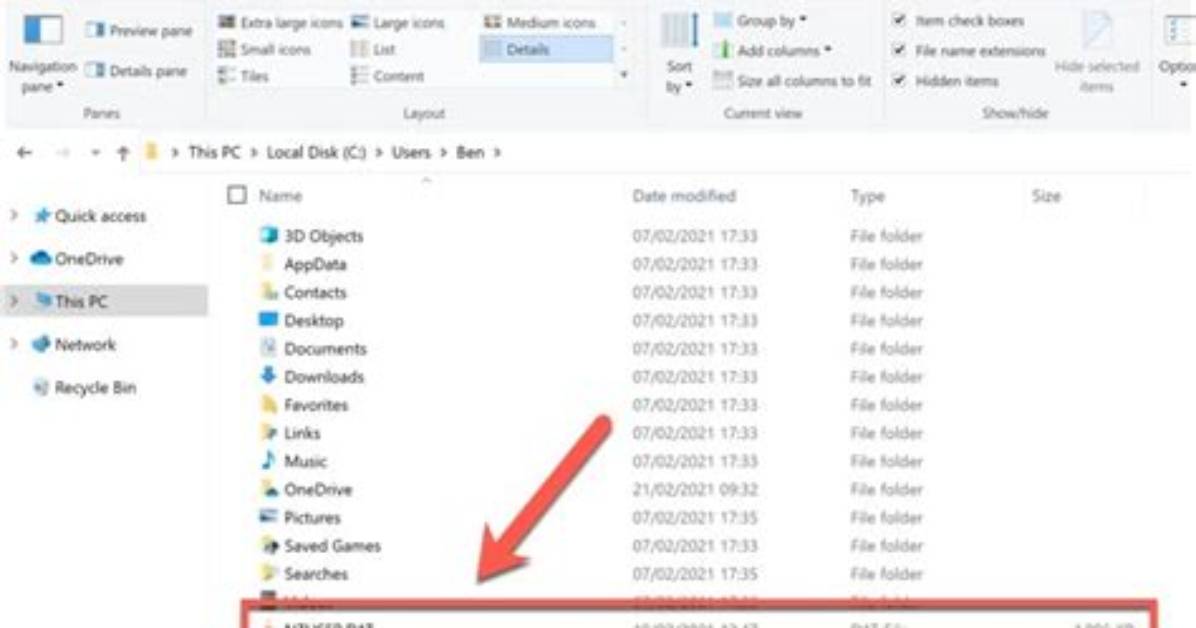Toggle the Details pane
This screenshot has width=1196, height=628.
(137, 71)
